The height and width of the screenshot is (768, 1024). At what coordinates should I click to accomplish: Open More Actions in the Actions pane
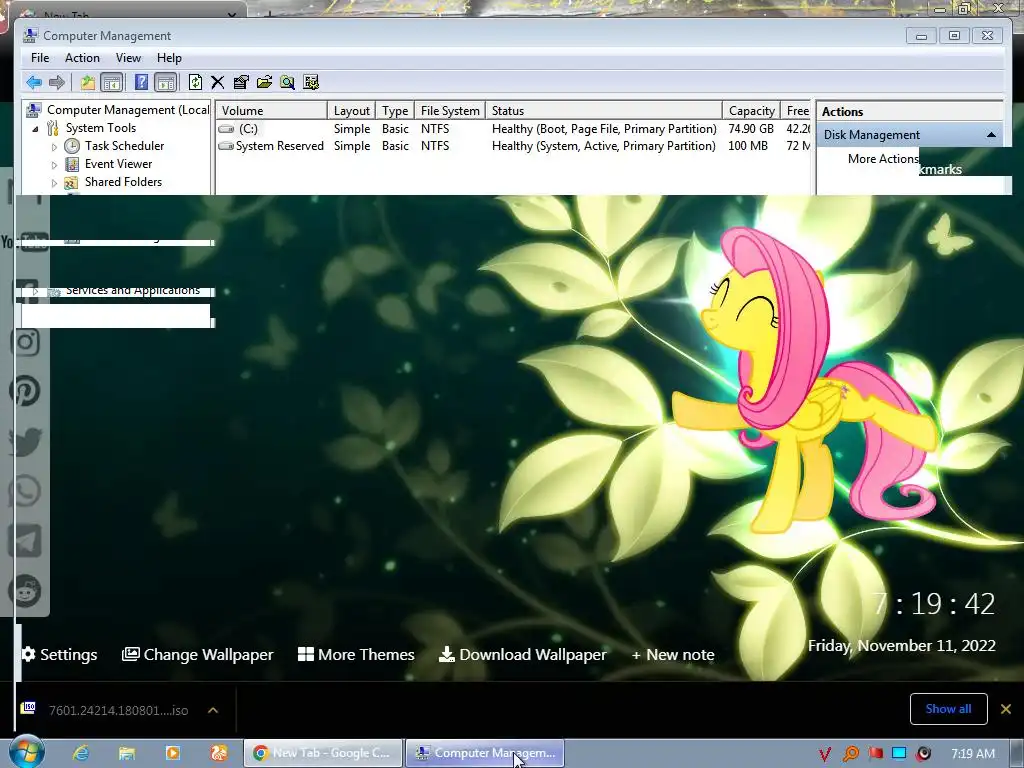(x=883, y=159)
